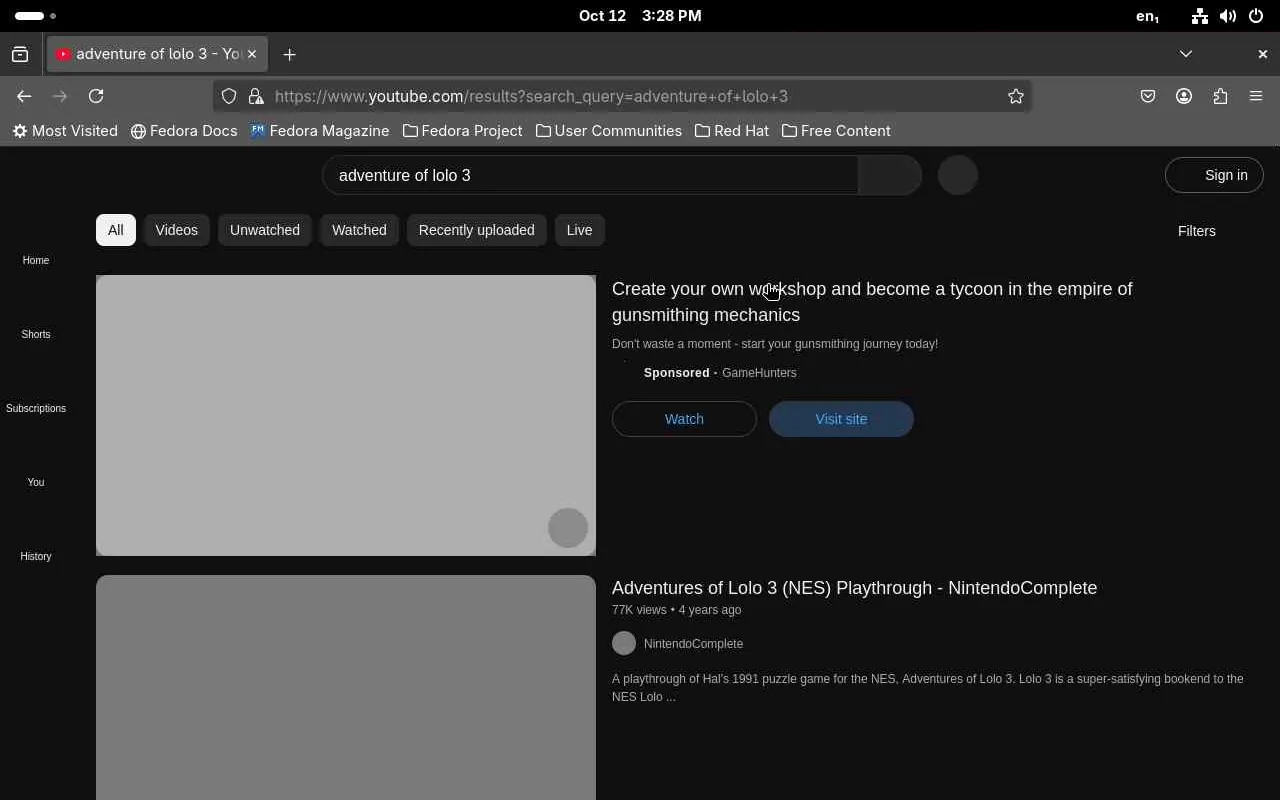Viewport: 1280px width, 800px height.
Task: Submit the YouTube search button
Action: click(x=890, y=175)
